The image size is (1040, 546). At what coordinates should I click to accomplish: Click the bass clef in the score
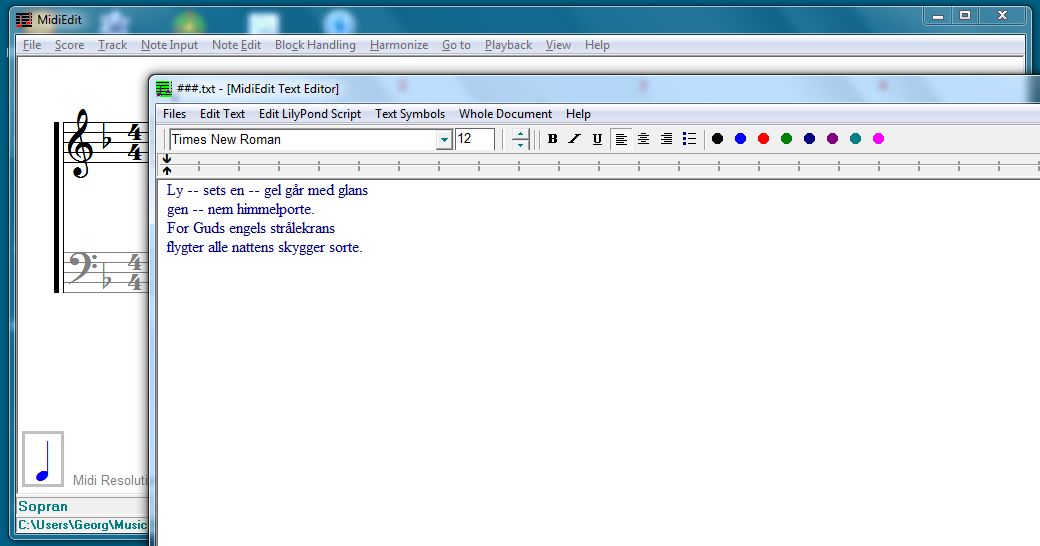[84, 269]
